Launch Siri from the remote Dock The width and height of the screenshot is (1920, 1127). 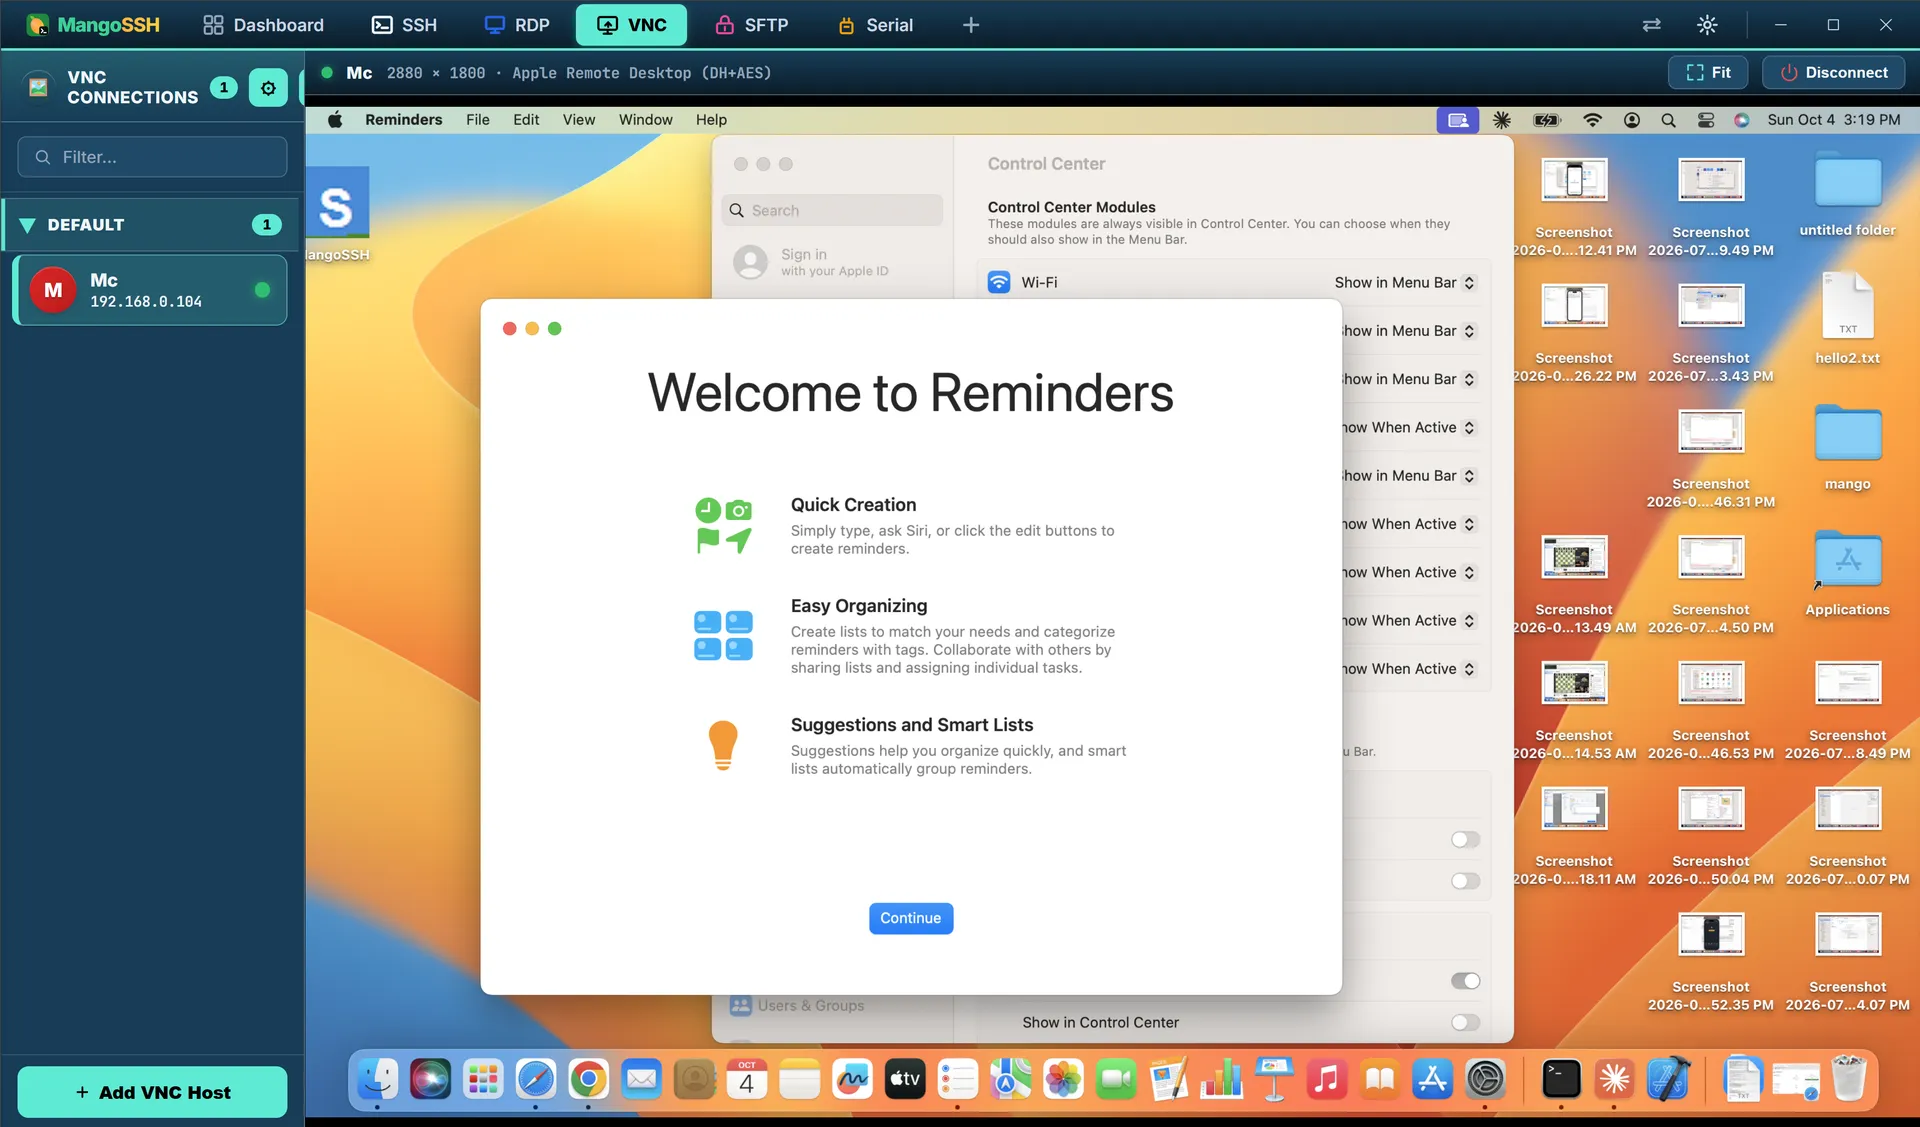click(430, 1079)
